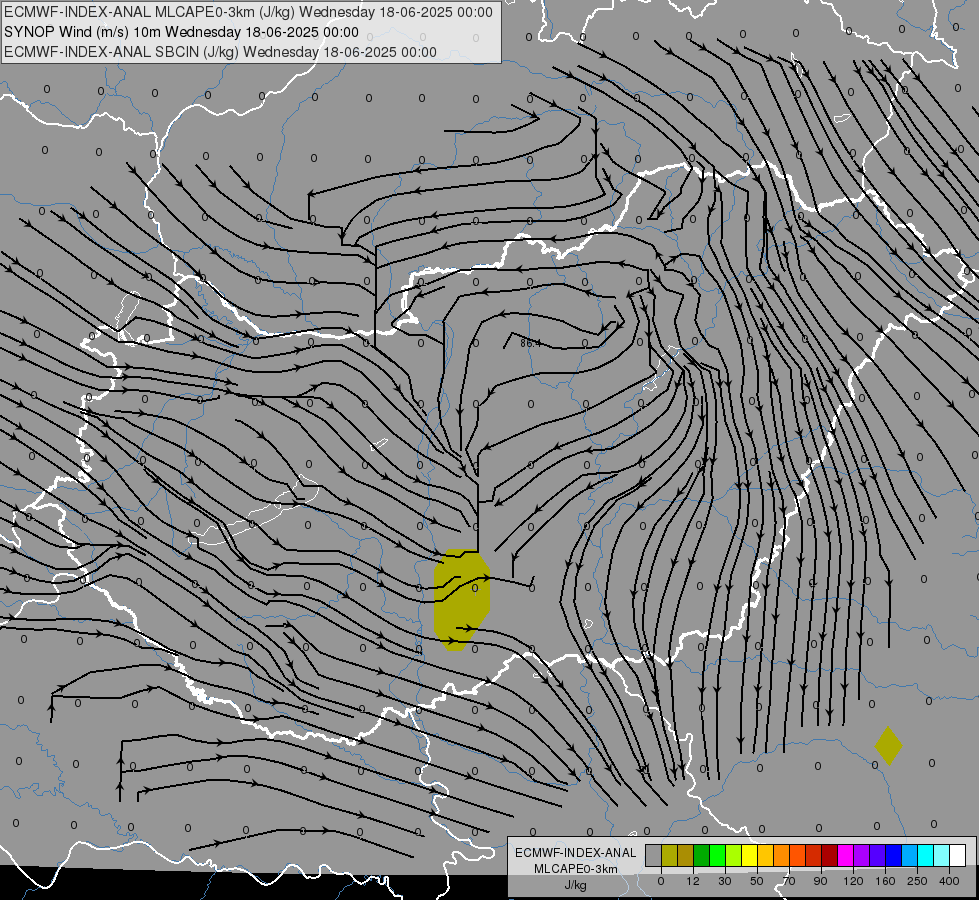
Task: Click the legend scale value 70
Action: 789,881
